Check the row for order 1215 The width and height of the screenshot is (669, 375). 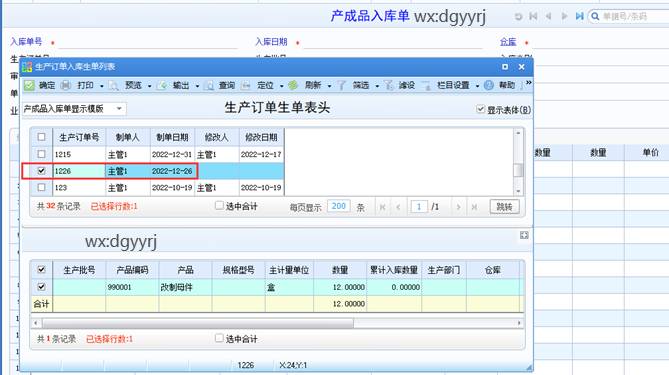(41, 154)
